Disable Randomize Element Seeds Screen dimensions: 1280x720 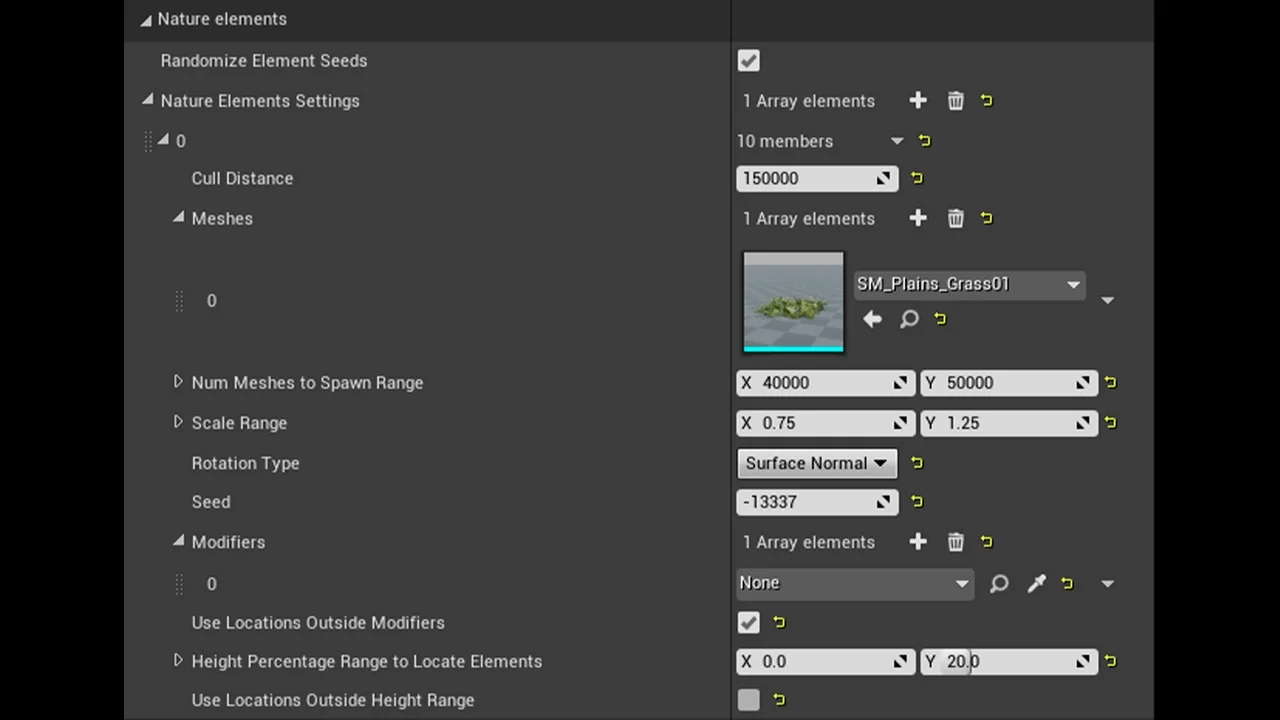click(748, 61)
